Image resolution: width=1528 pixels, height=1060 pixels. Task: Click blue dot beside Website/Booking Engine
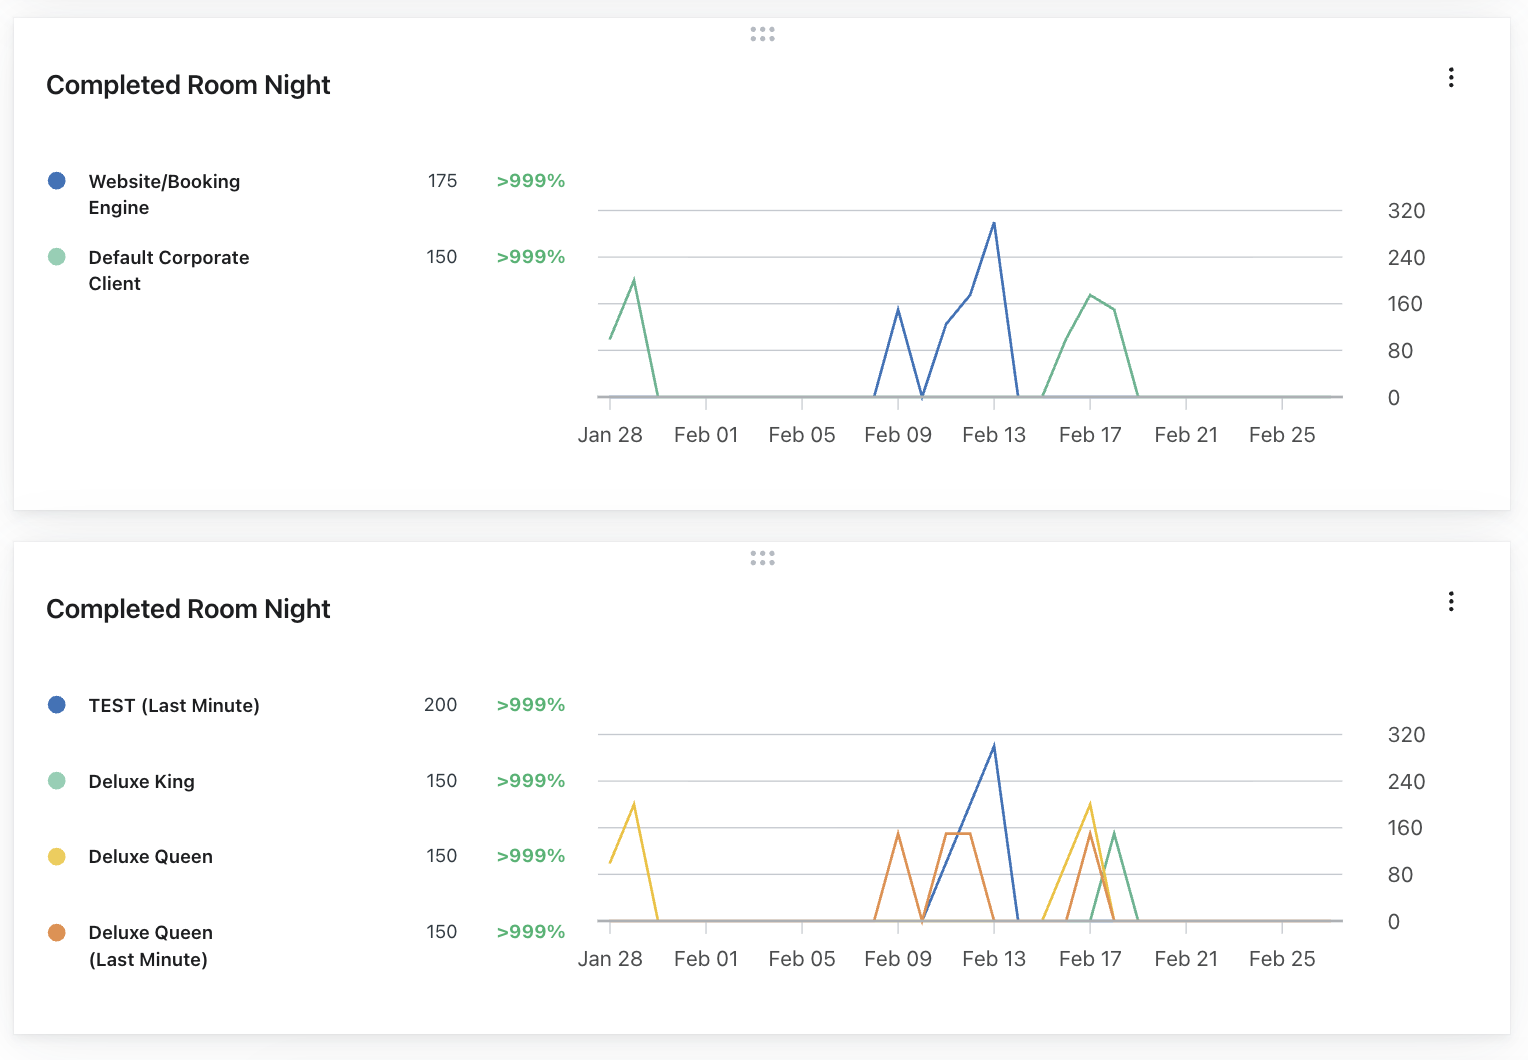pos(57,181)
